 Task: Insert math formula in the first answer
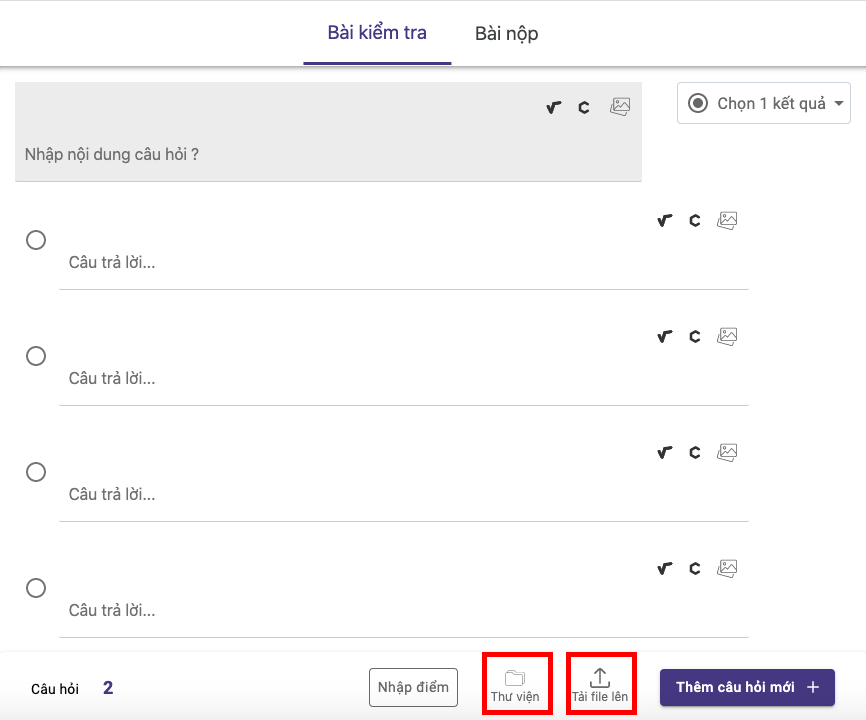point(664,221)
